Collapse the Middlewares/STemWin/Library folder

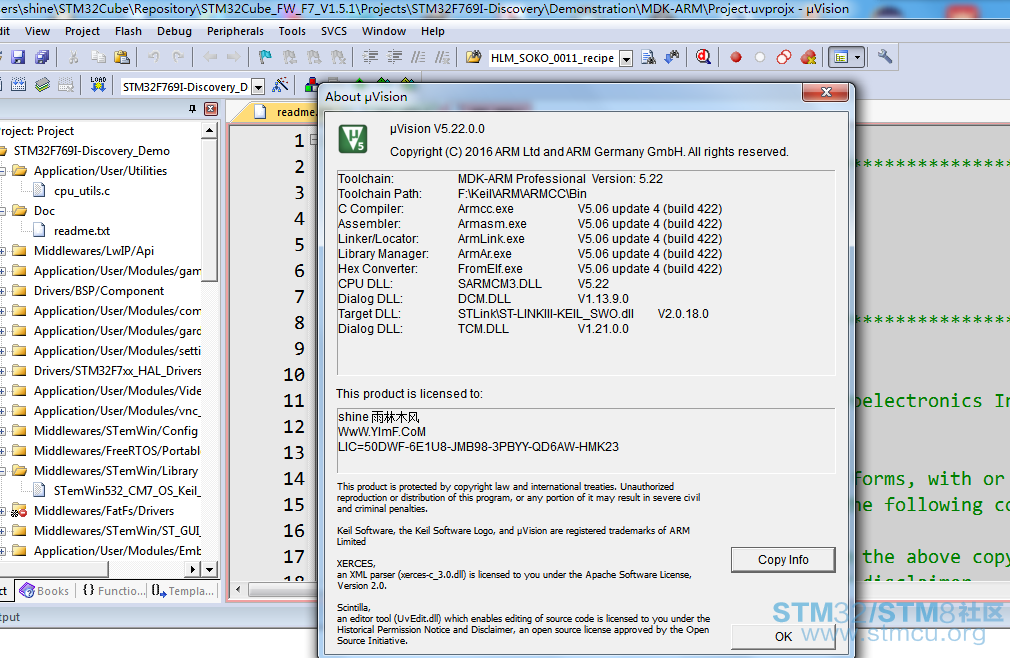pos(3,471)
